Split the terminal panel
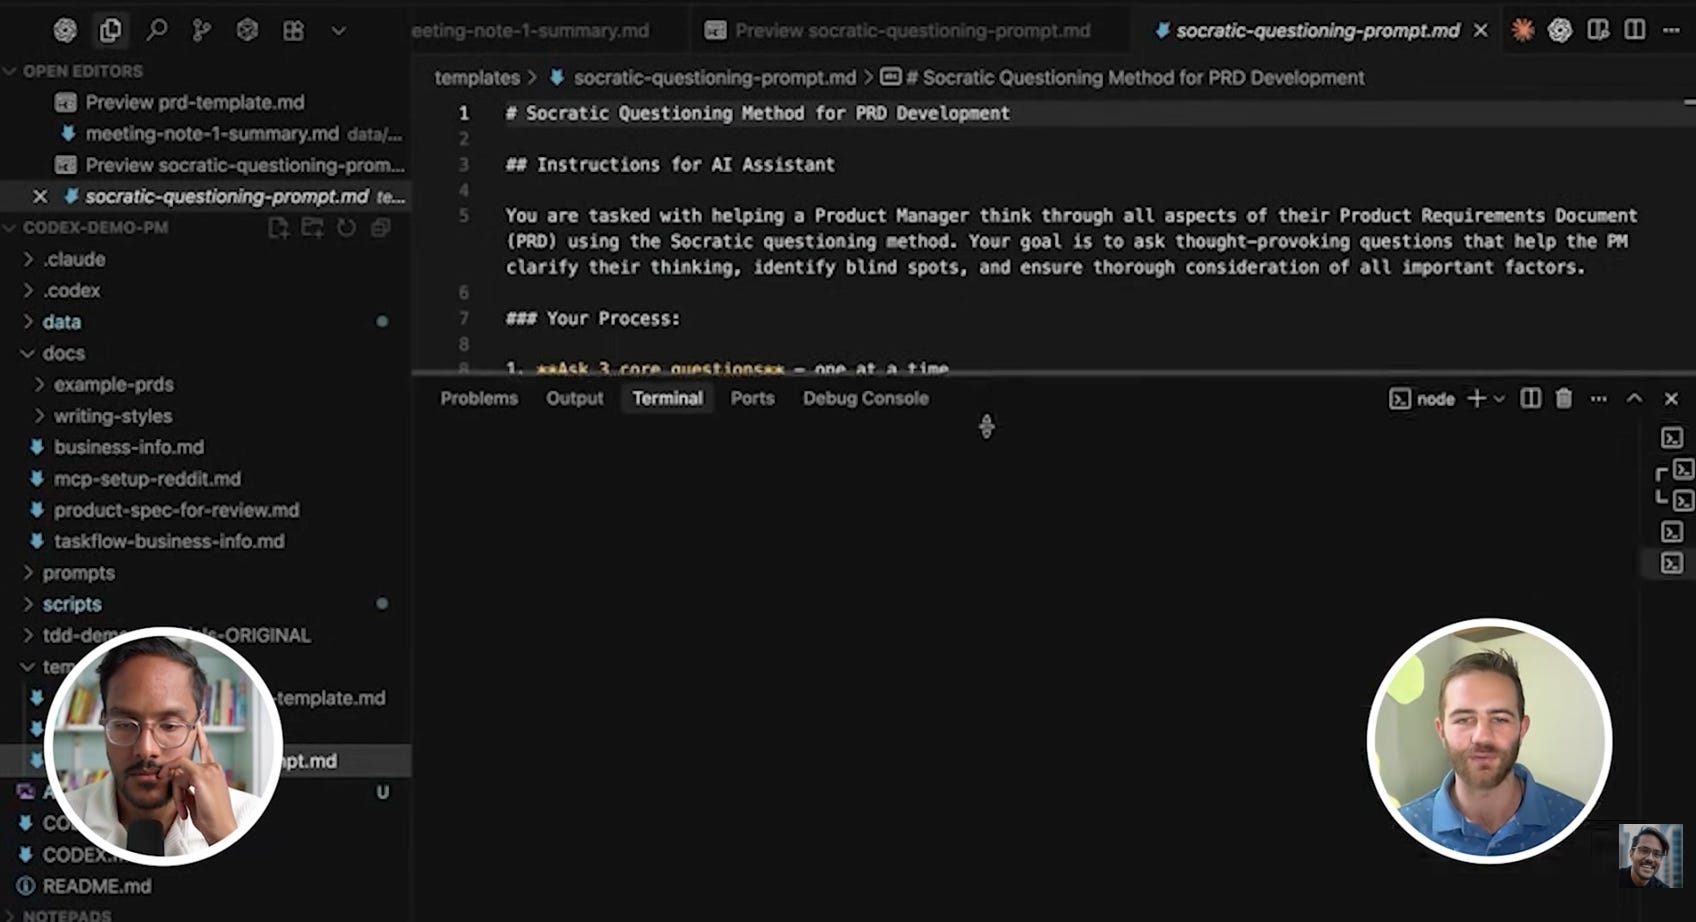The image size is (1696, 922). (x=1530, y=399)
